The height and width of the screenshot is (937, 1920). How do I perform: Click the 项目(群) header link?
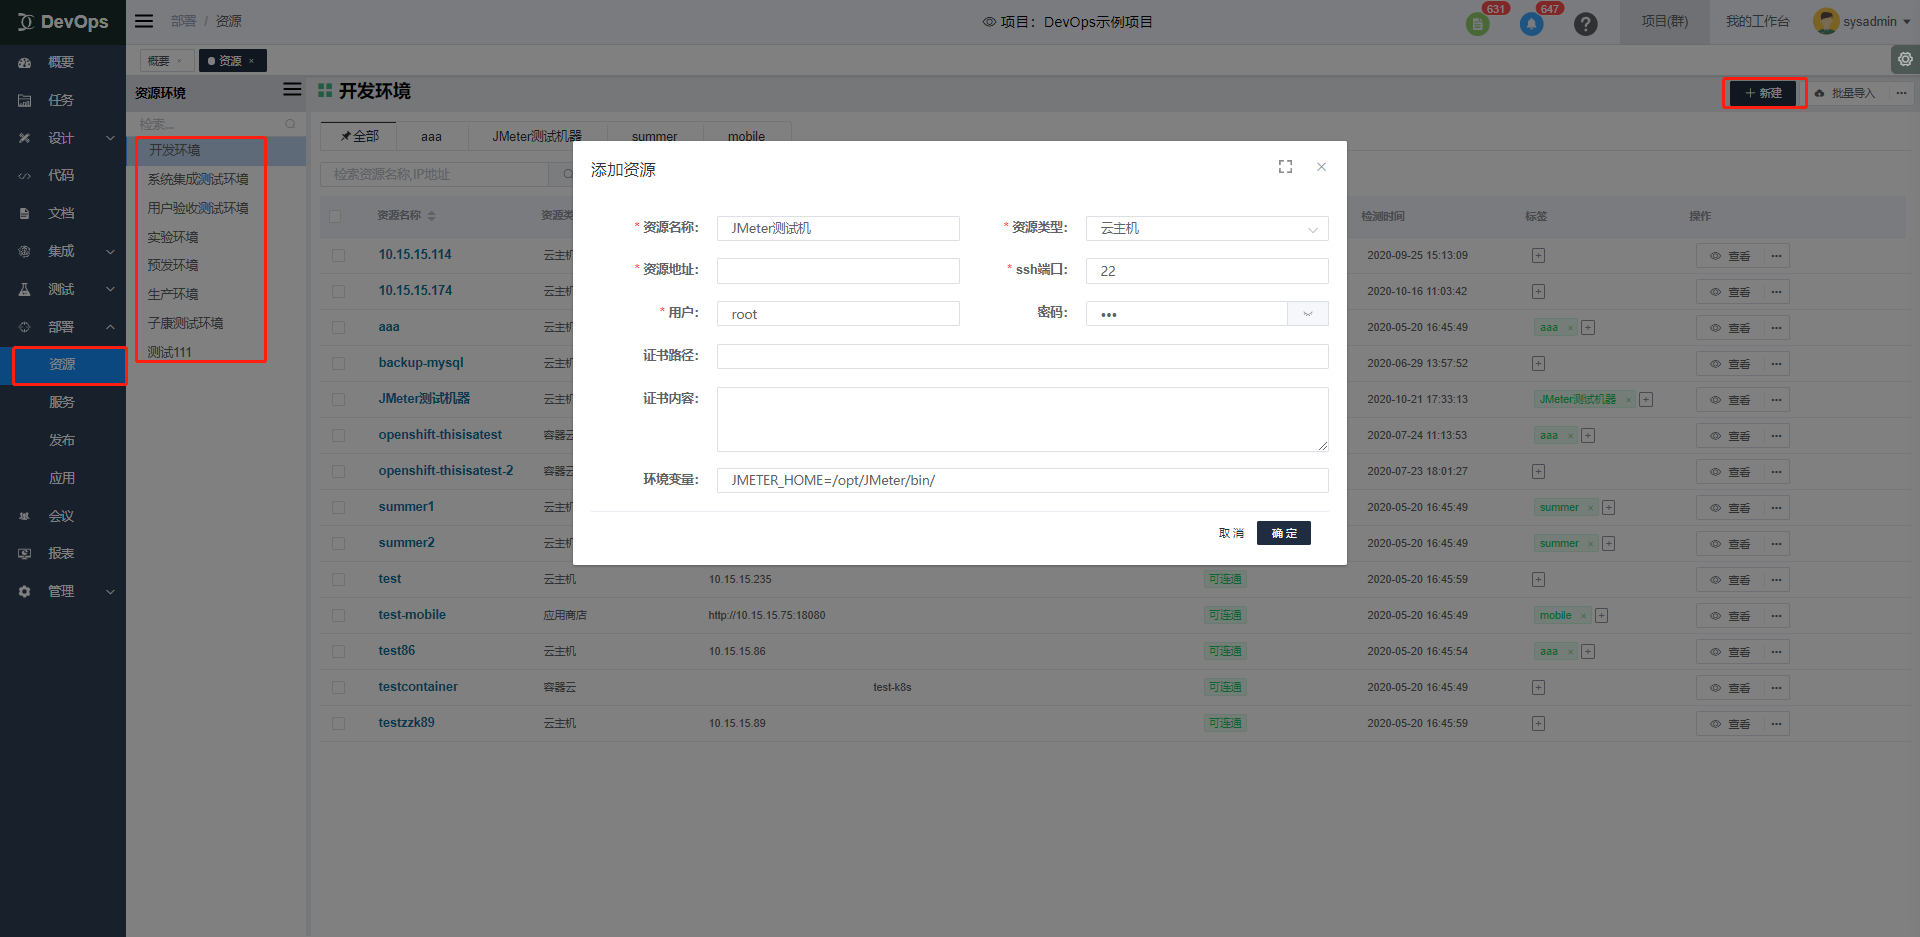coord(1665,21)
